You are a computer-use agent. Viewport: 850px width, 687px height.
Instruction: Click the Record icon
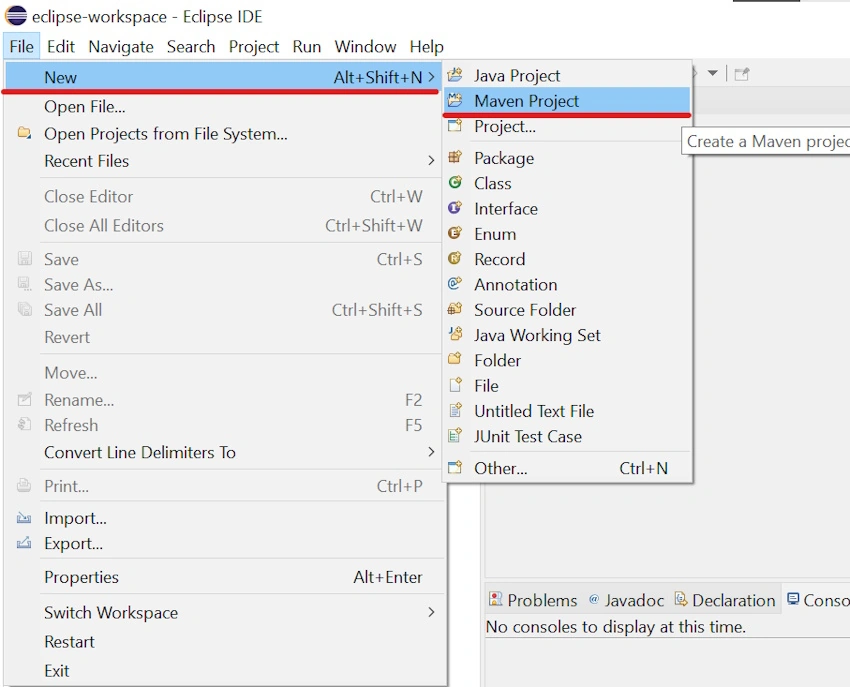455,259
